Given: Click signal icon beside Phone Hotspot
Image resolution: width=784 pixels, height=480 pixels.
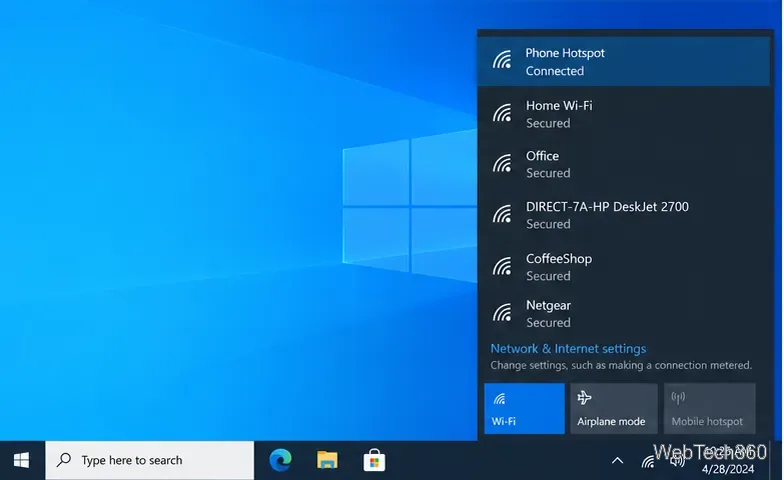Looking at the screenshot, I should tap(502, 60).
